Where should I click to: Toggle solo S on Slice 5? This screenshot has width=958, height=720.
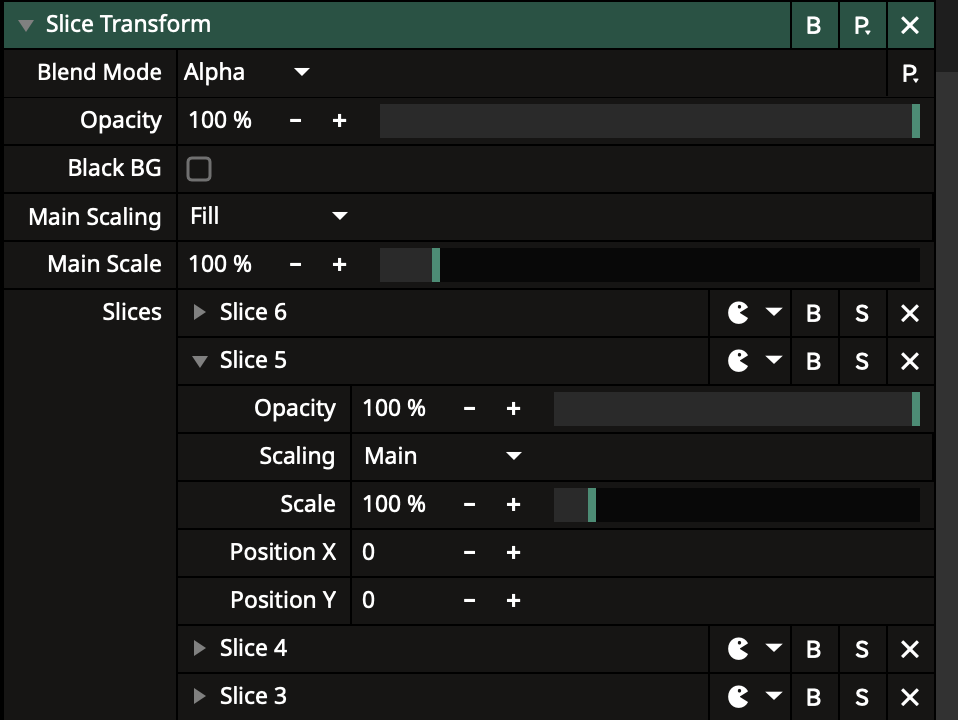[x=861, y=361]
